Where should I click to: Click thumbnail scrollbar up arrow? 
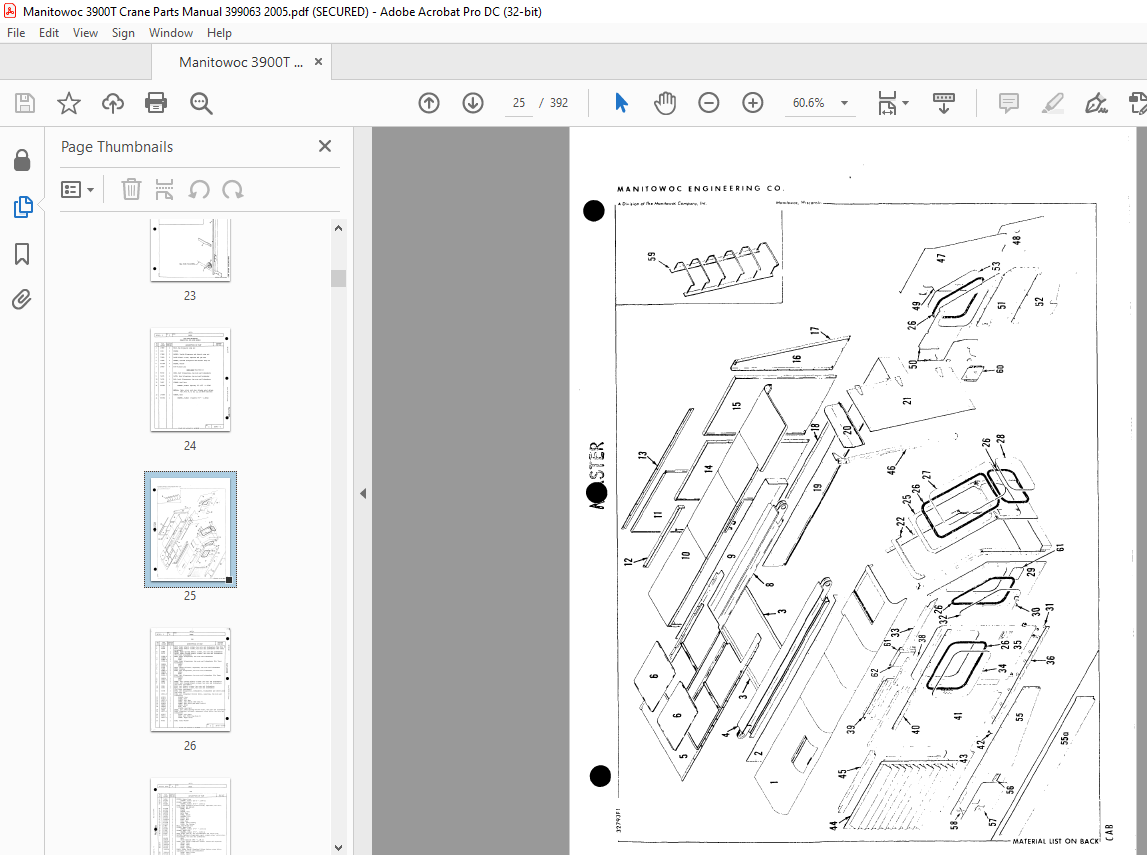point(338,228)
